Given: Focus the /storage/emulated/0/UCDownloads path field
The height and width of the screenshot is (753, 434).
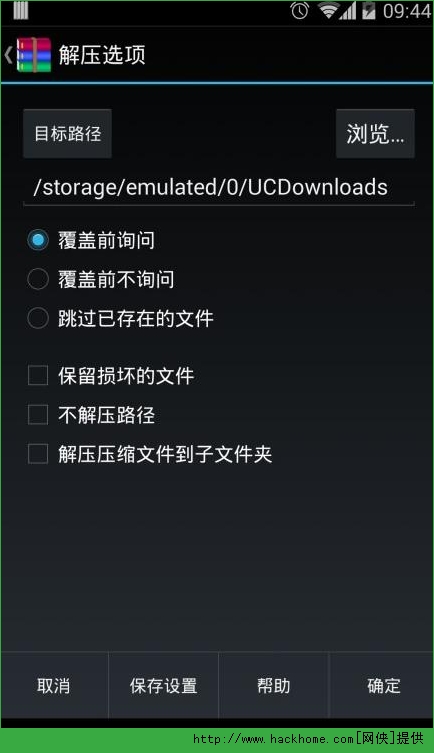Looking at the screenshot, I should (219, 188).
